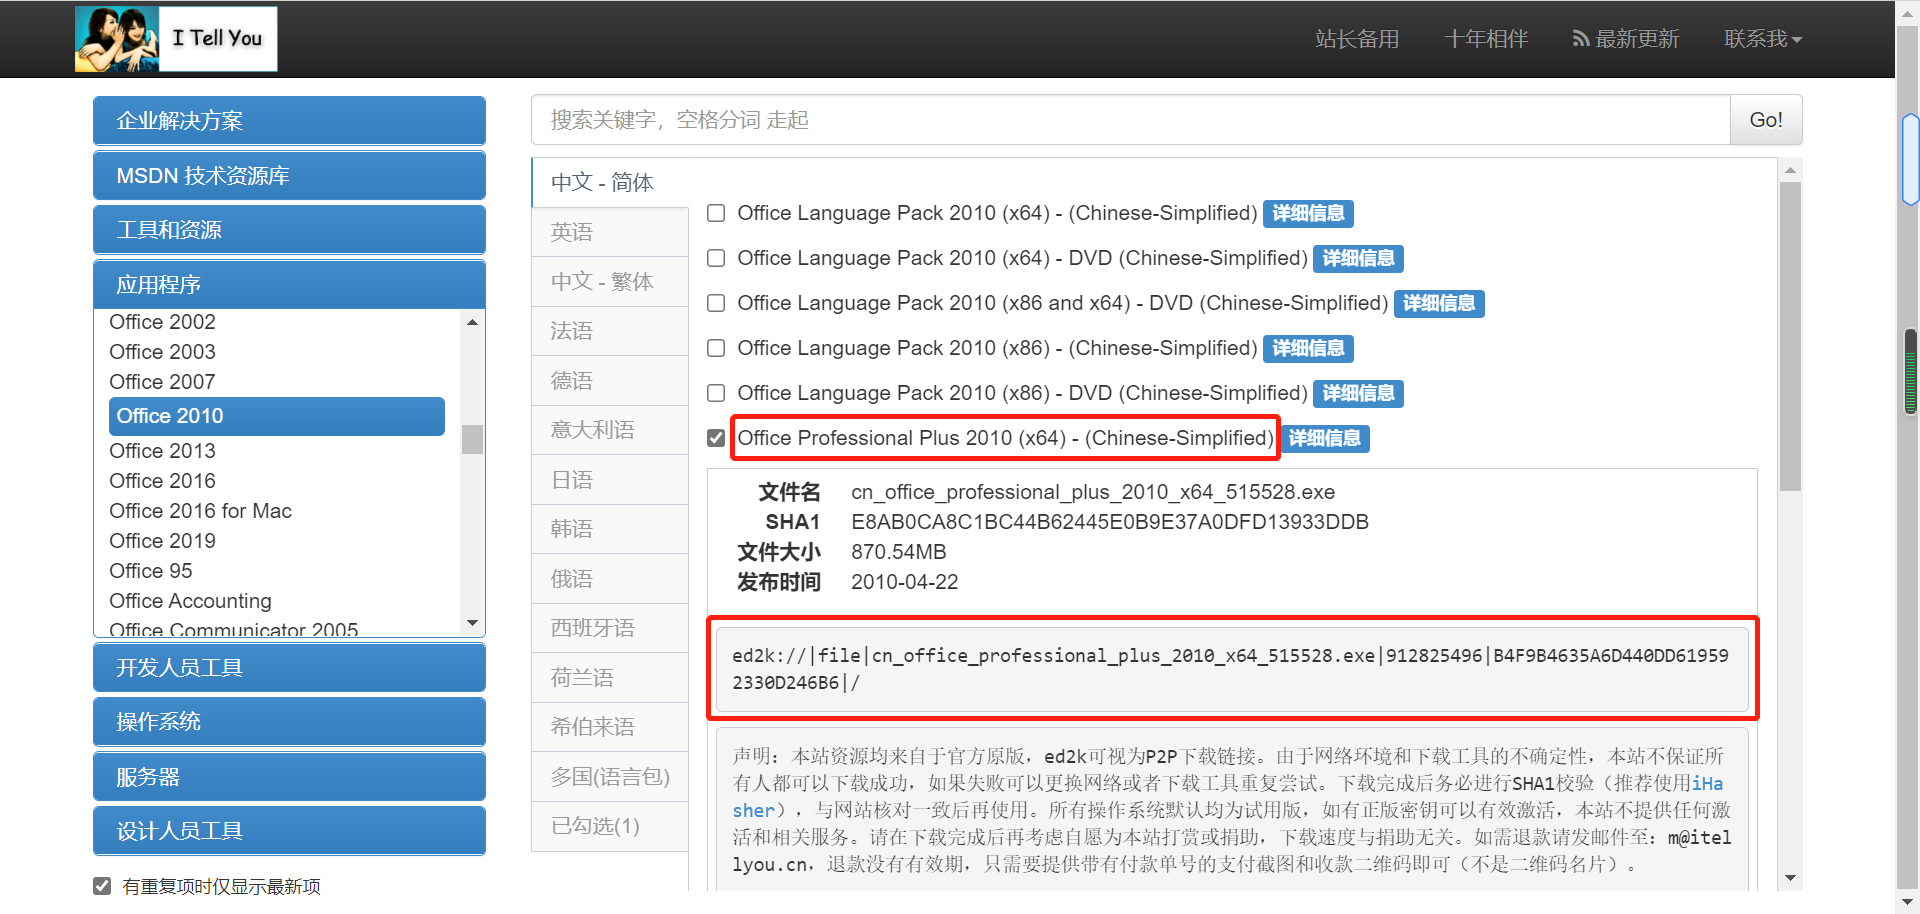Screen dimensions: 1920x914
Task: Select Office 2016 for Mac item
Action: click(x=200, y=511)
